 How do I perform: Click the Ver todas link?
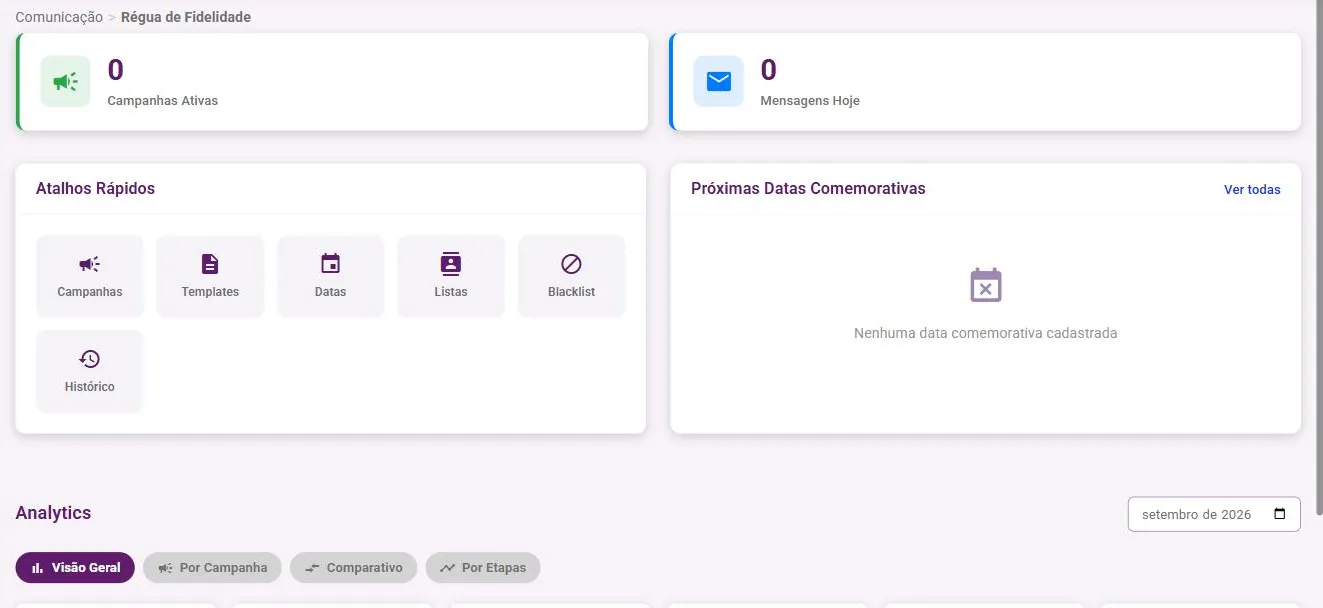click(x=1252, y=189)
